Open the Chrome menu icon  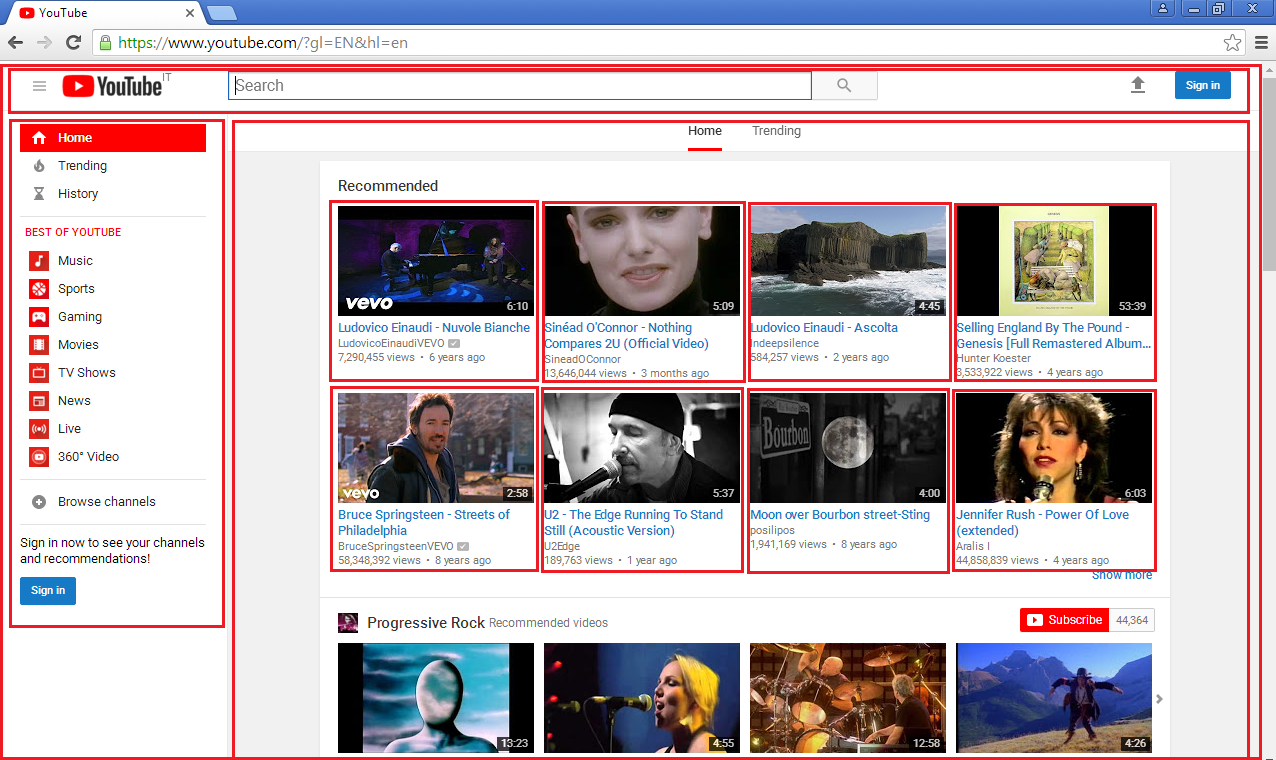(1261, 43)
